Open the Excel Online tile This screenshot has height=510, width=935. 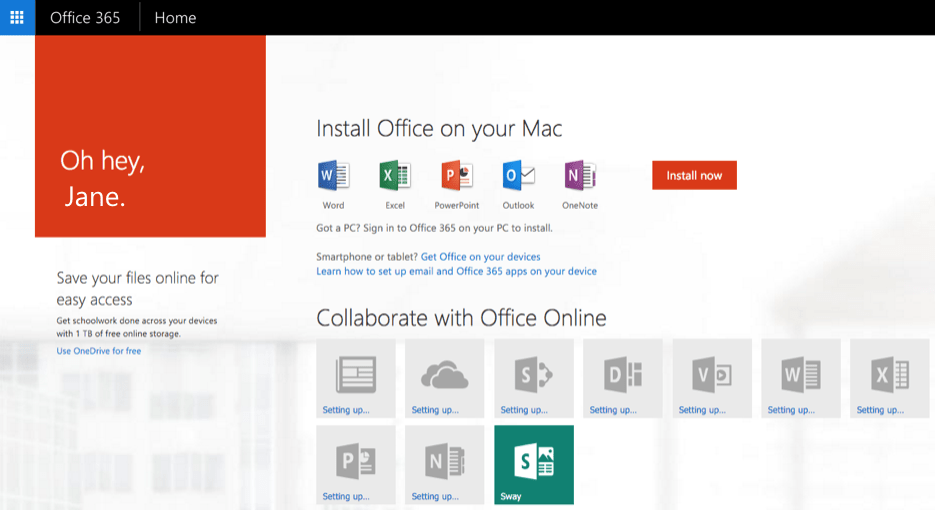pos(890,378)
